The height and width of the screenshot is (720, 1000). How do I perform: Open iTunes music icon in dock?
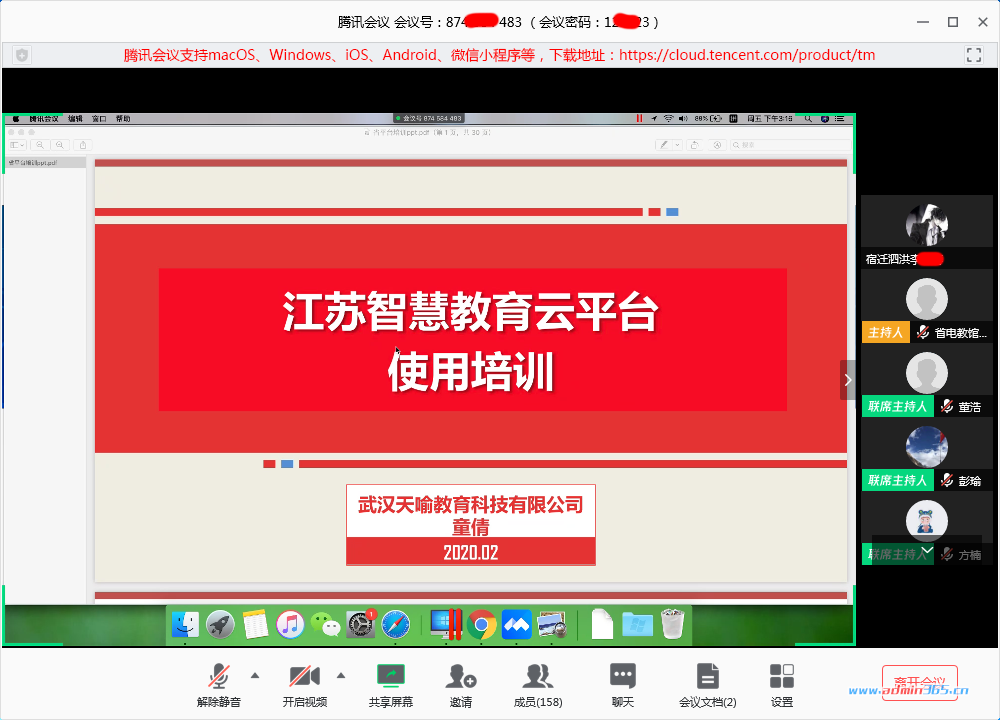290,624
